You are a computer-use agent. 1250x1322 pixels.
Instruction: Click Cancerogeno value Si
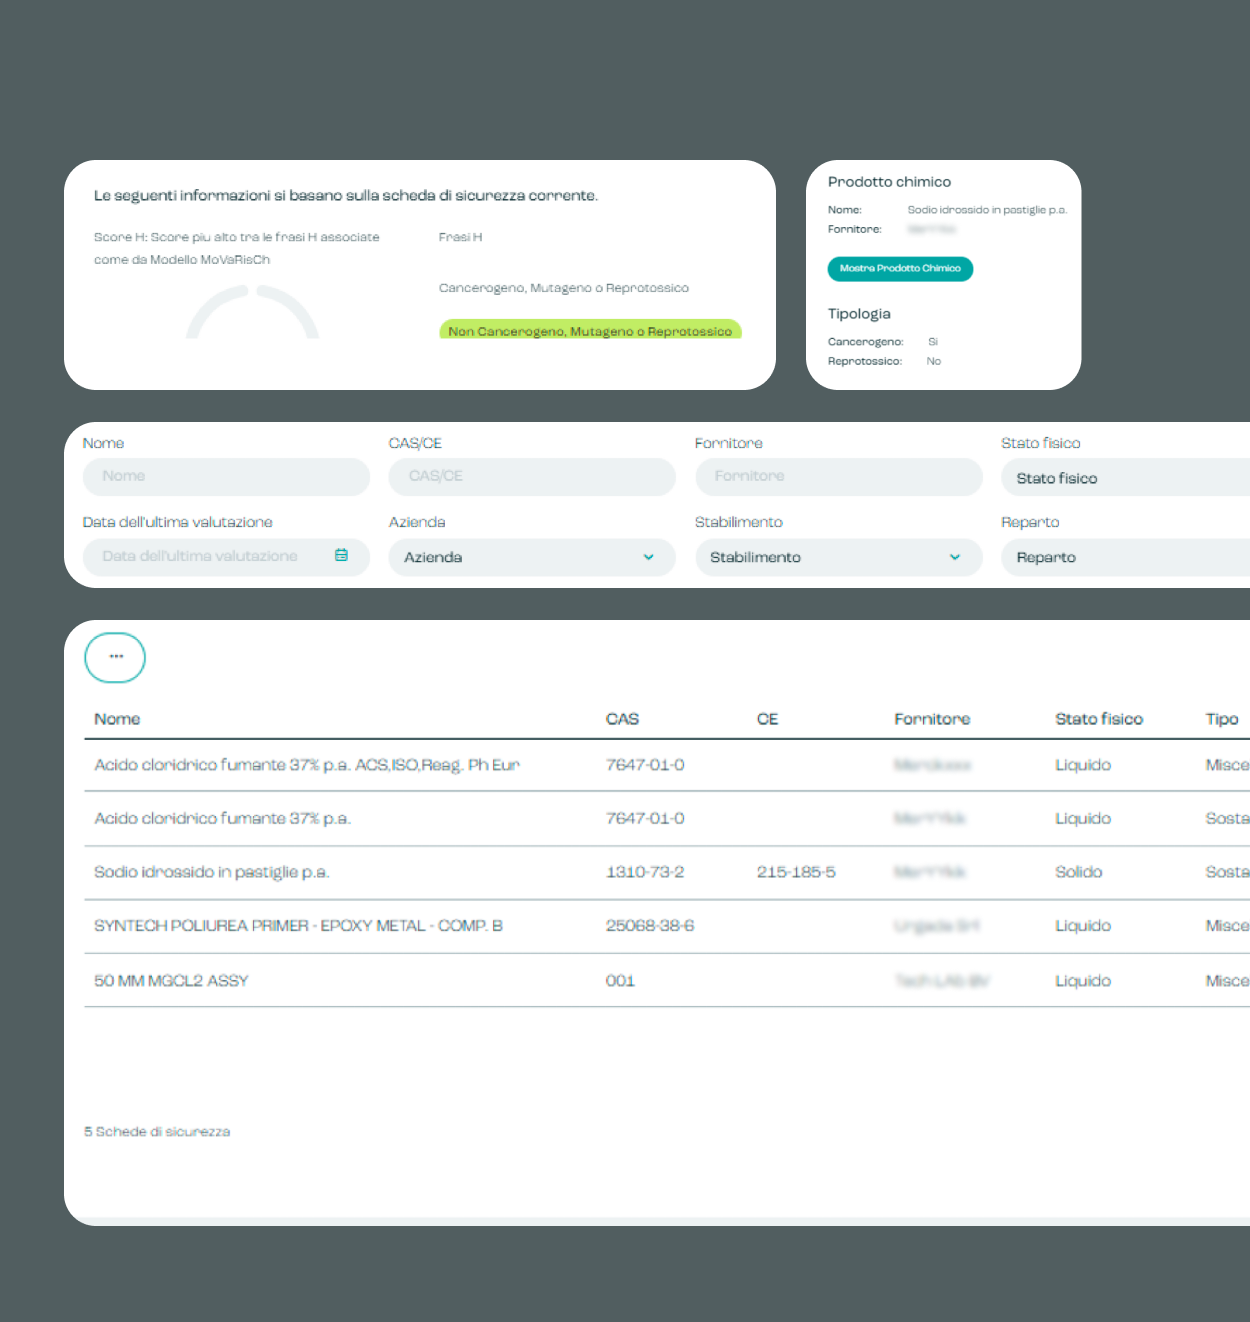933,342
